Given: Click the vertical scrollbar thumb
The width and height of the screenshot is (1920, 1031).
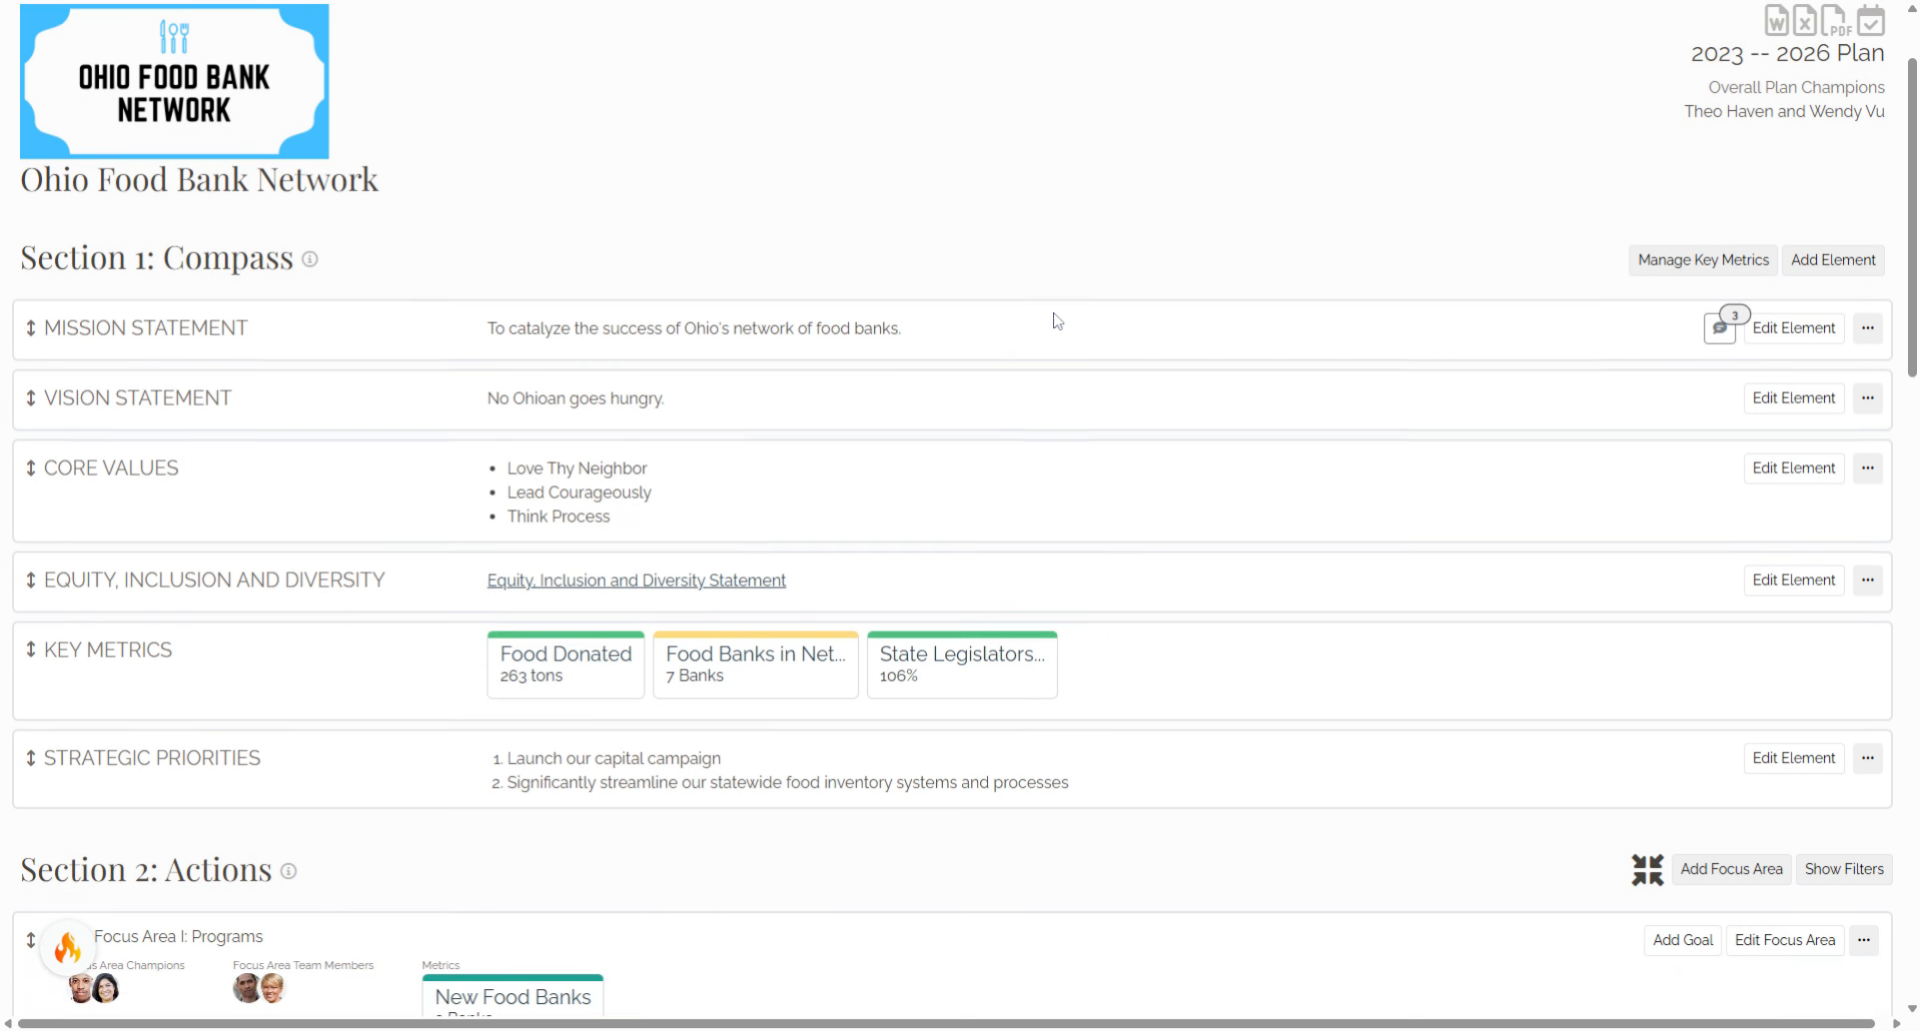Looking at the screenshot, I should pos(1912,218).
